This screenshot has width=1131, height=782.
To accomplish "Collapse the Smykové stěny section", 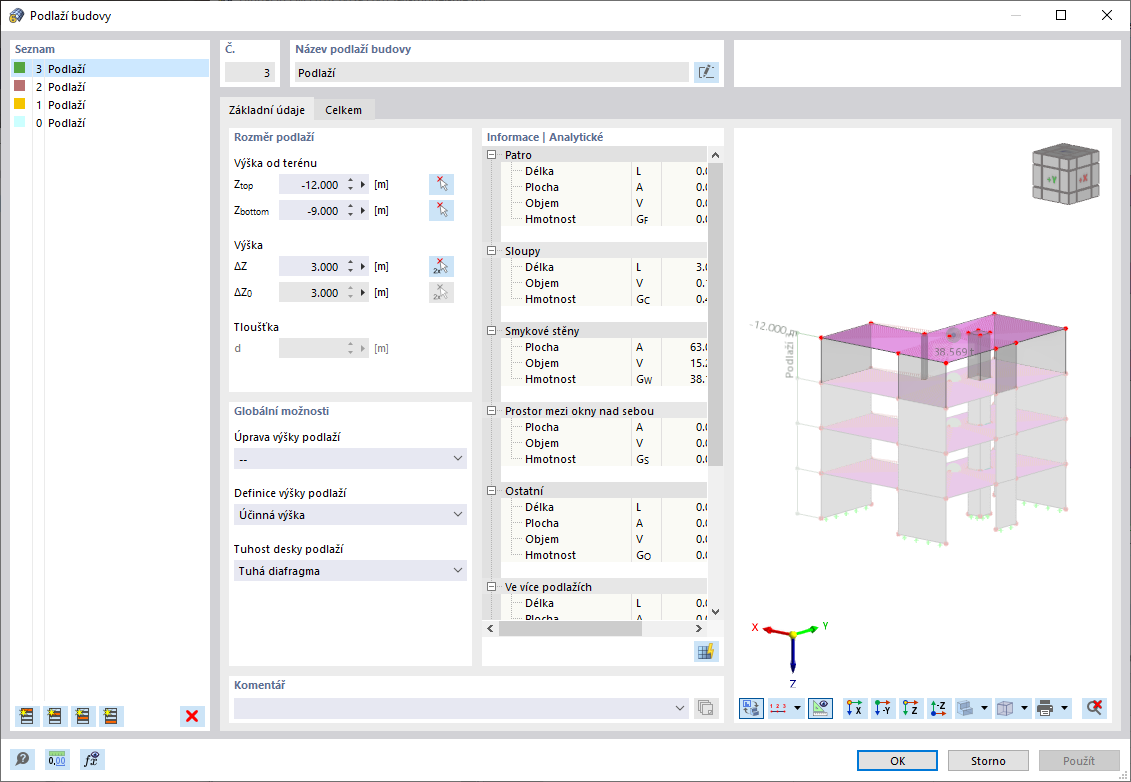I will 492,331.
